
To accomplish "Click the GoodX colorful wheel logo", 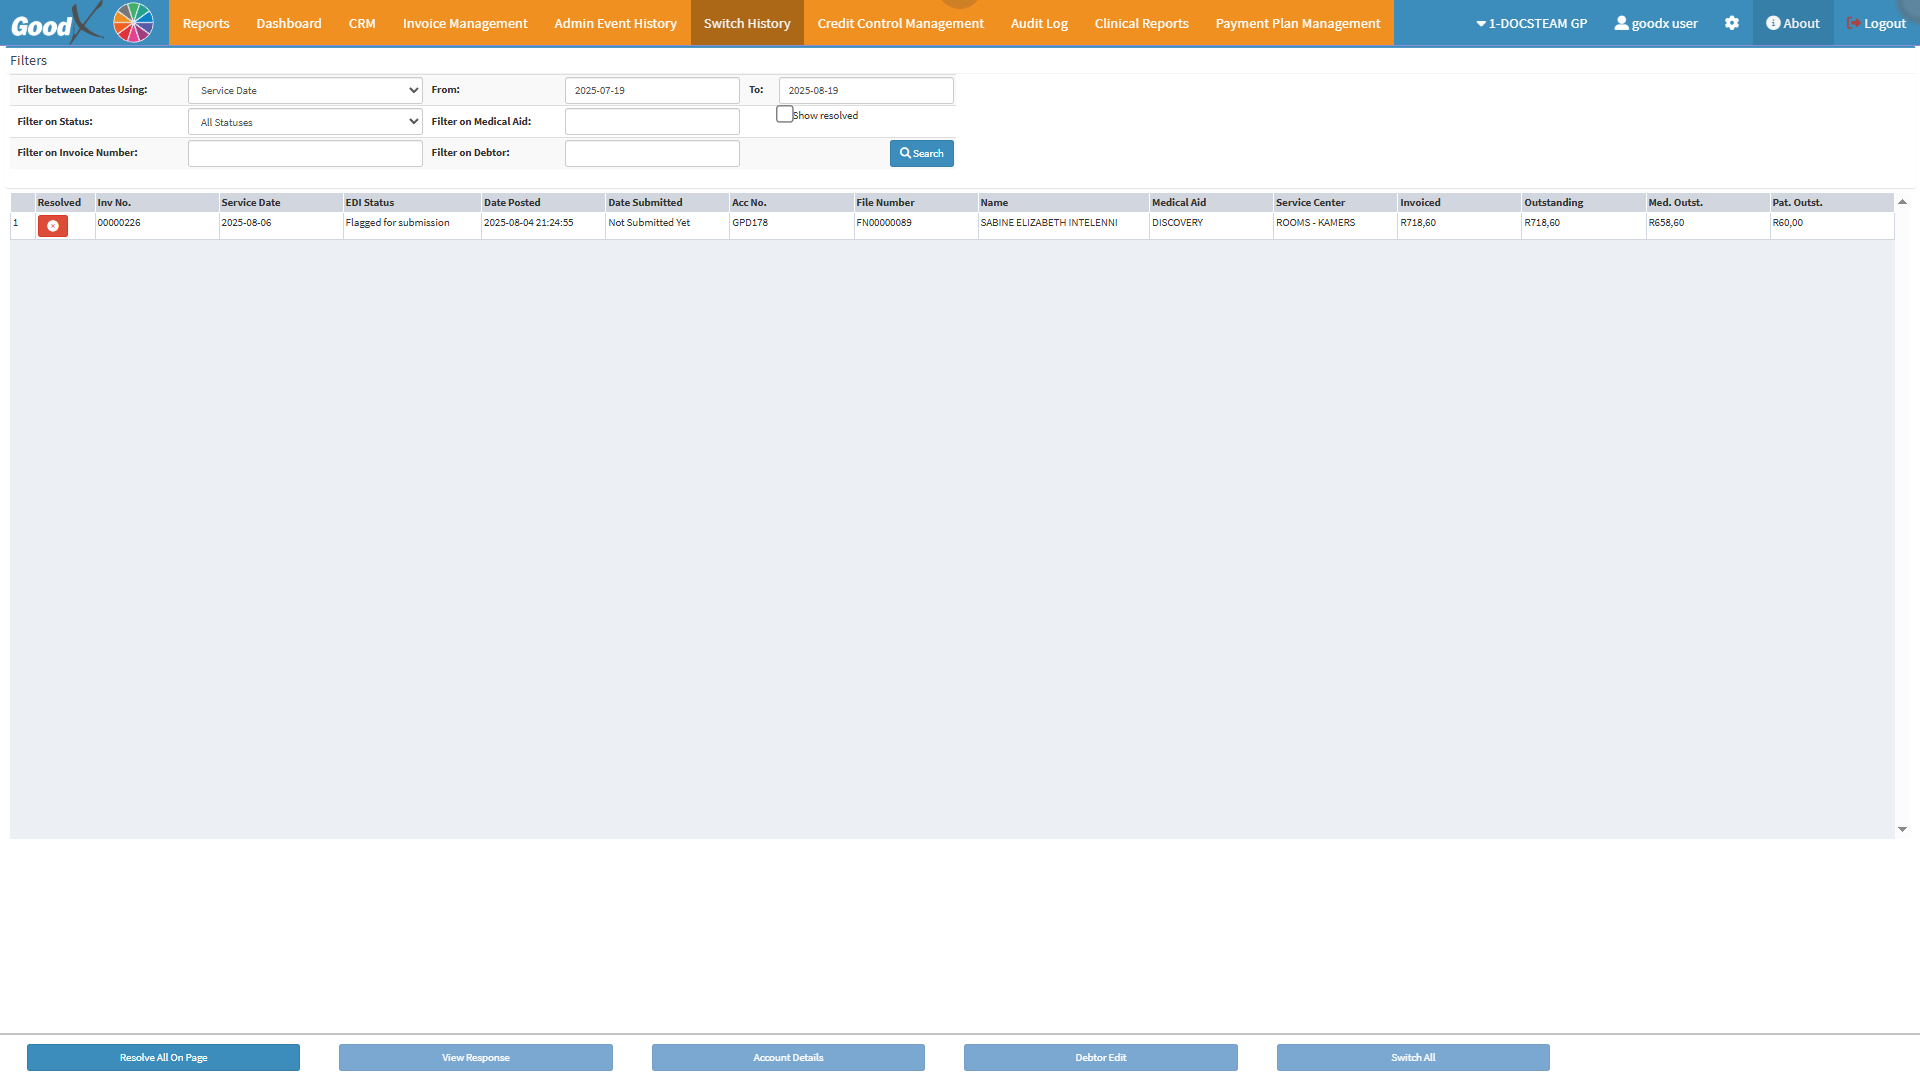I will tap(133, 22).
